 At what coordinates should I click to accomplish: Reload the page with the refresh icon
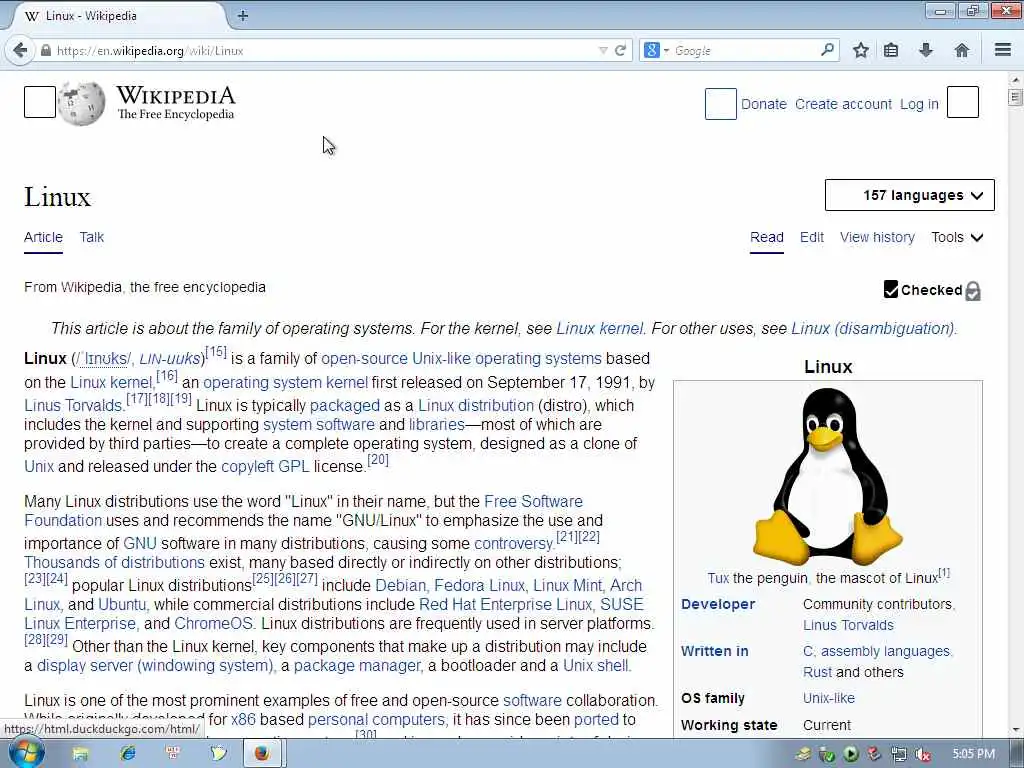pyautogui.click(x=620, y=50)
